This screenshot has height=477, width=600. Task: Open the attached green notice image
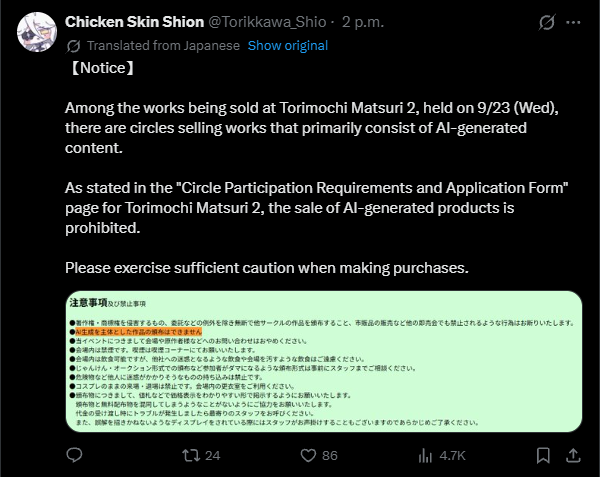324,361
